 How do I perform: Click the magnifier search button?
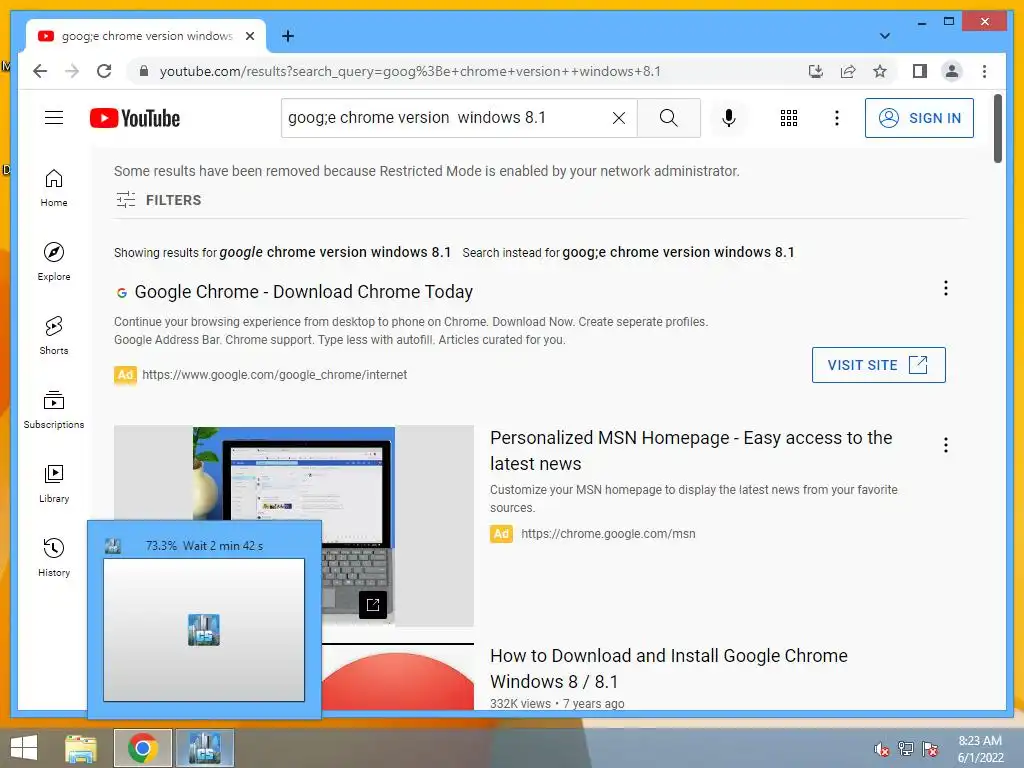668,118
